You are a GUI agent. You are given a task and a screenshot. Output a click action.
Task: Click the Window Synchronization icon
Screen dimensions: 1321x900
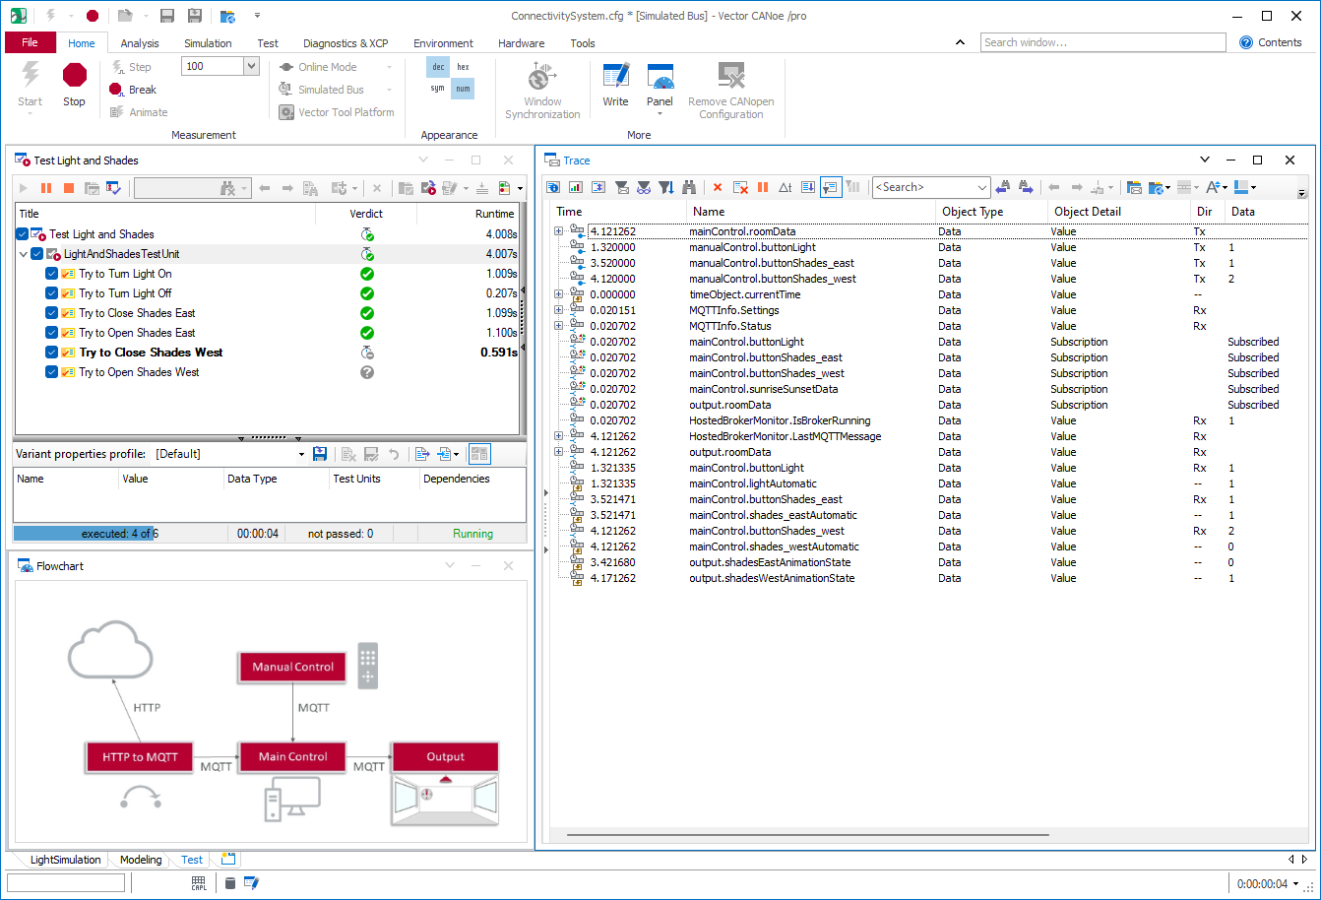tap(542, 76)
